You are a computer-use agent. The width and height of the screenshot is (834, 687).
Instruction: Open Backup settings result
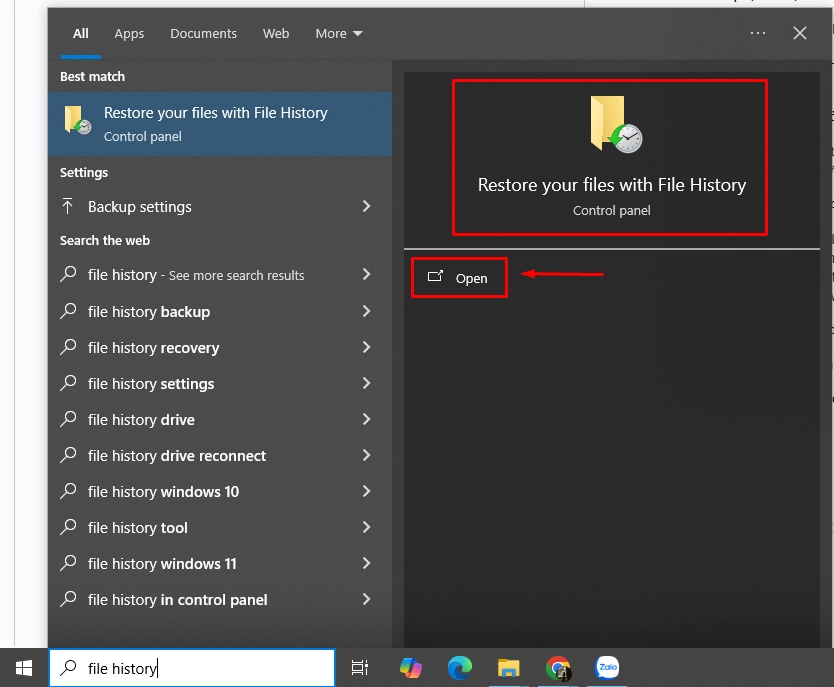(x=220, y=206)
